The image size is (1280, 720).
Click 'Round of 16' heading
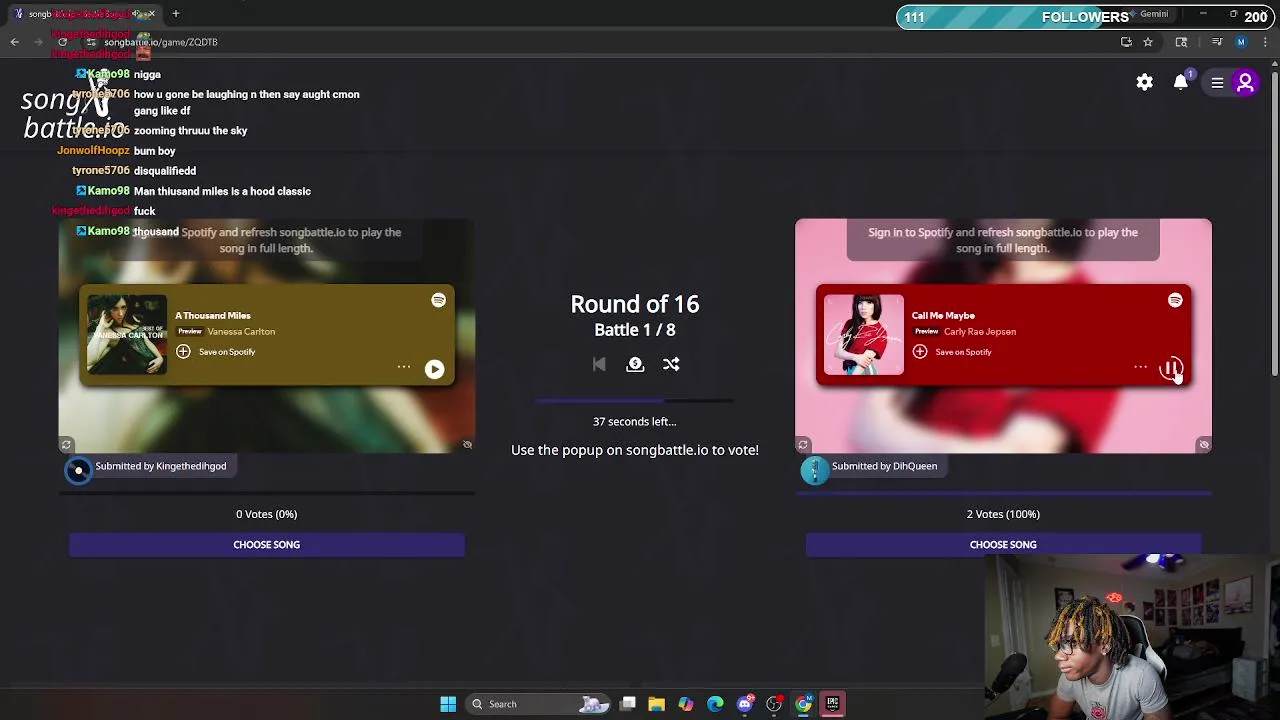(635, 304)
